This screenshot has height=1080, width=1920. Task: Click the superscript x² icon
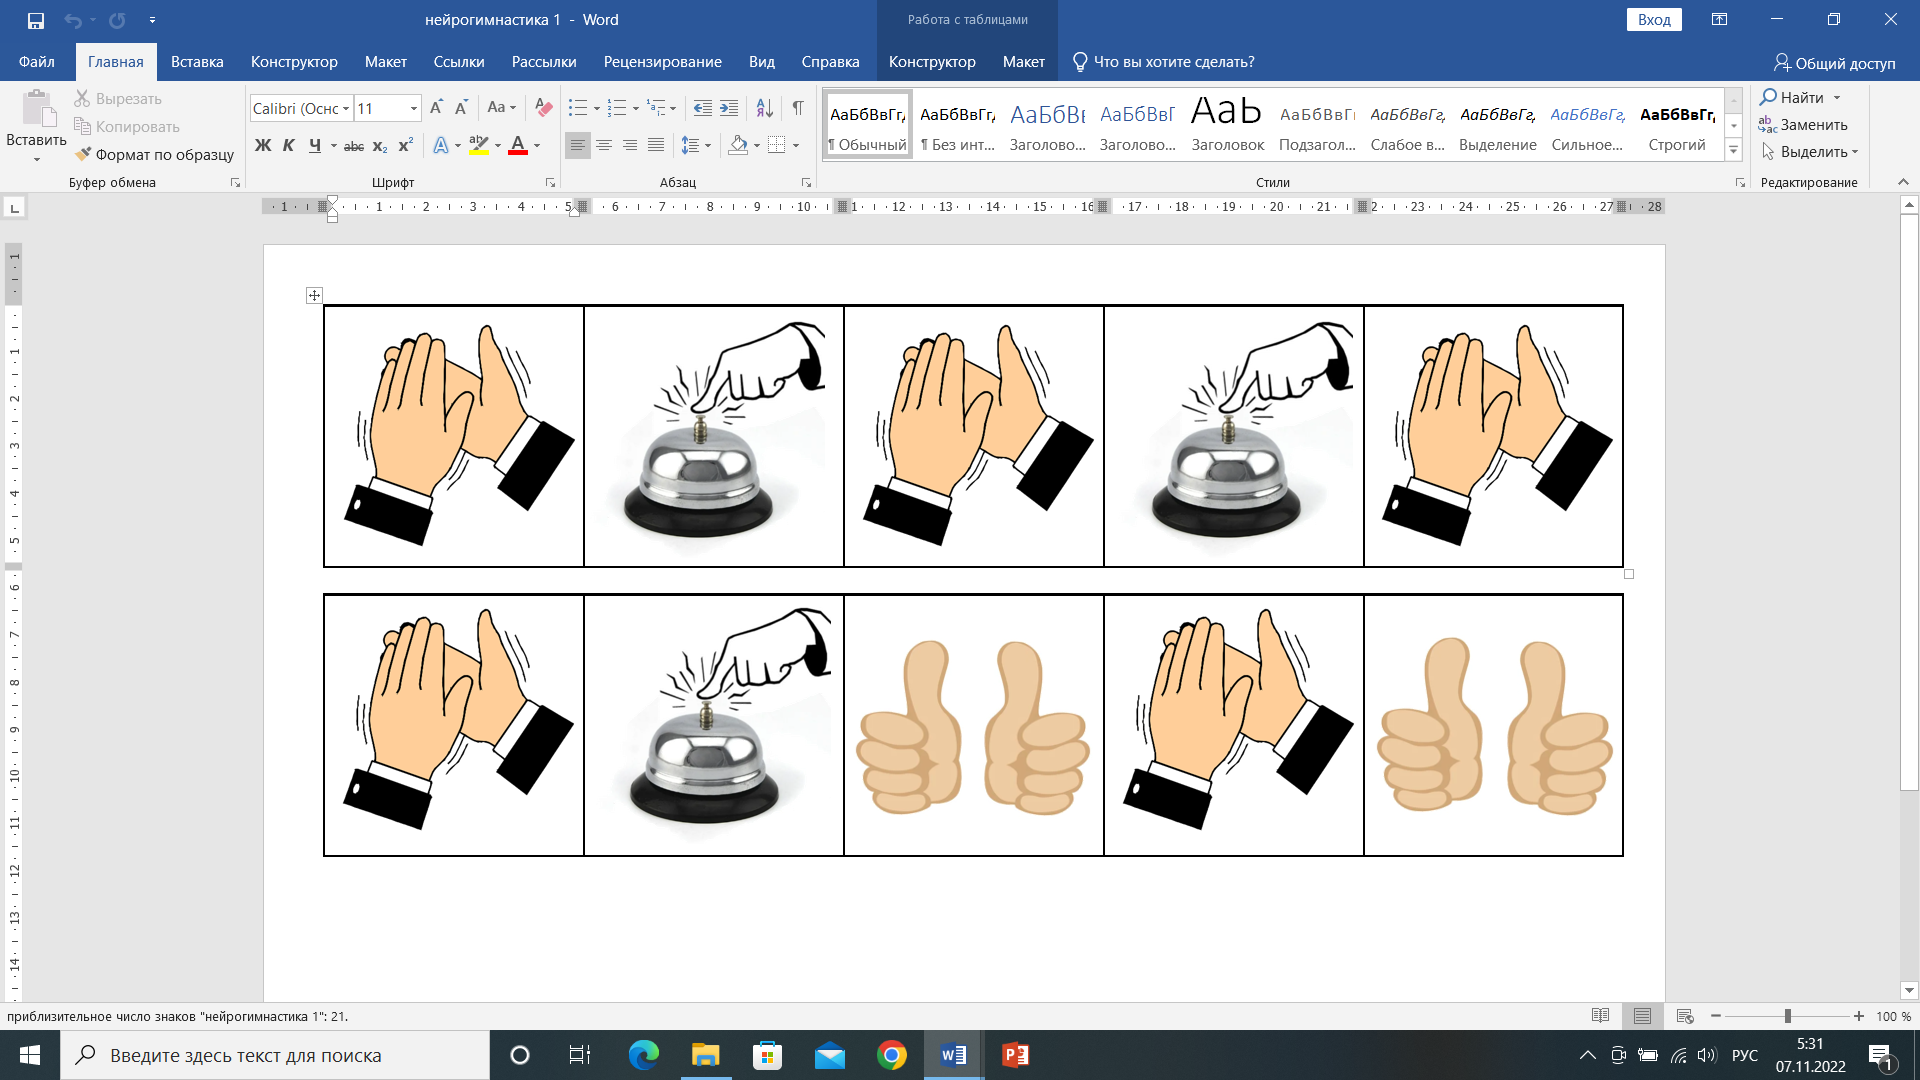tap(405, 146)
